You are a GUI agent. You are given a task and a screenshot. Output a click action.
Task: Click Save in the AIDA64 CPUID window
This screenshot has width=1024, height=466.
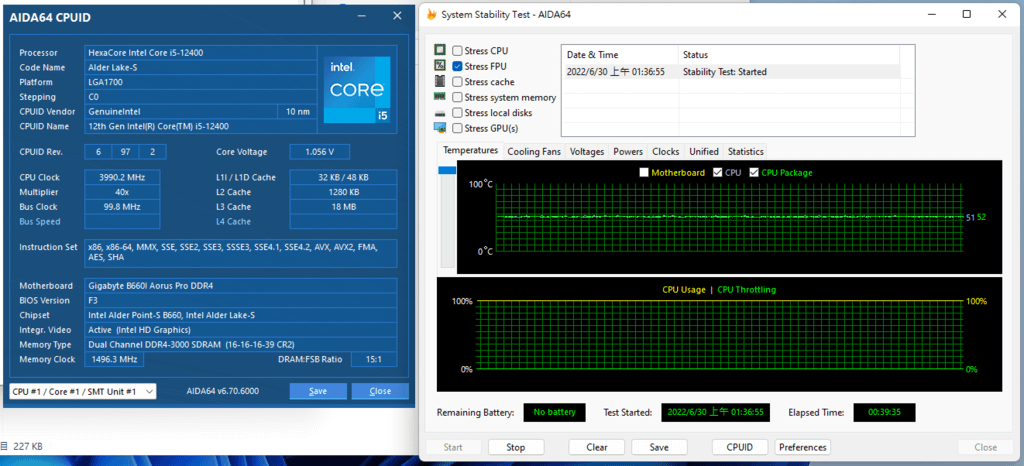pyautogui.click(x=317, y=391)
